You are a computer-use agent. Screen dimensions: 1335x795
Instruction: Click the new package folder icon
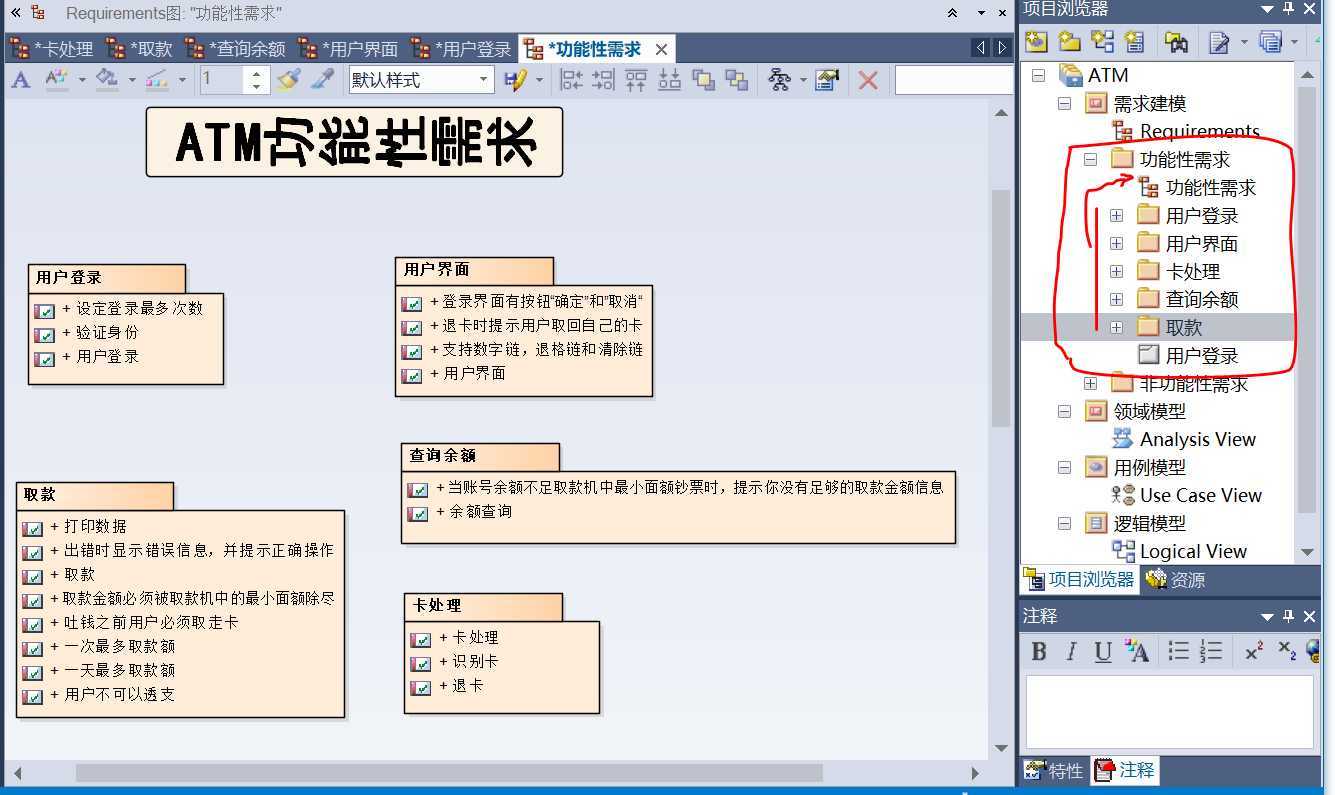[1070, 42]
